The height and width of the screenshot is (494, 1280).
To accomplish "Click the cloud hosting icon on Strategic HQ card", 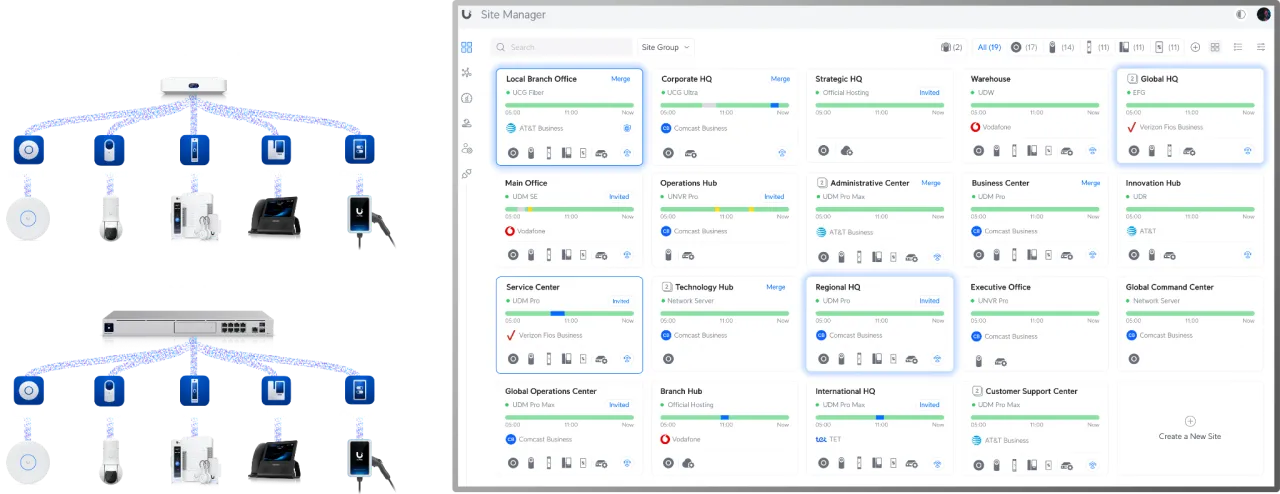I will [846, 151].
